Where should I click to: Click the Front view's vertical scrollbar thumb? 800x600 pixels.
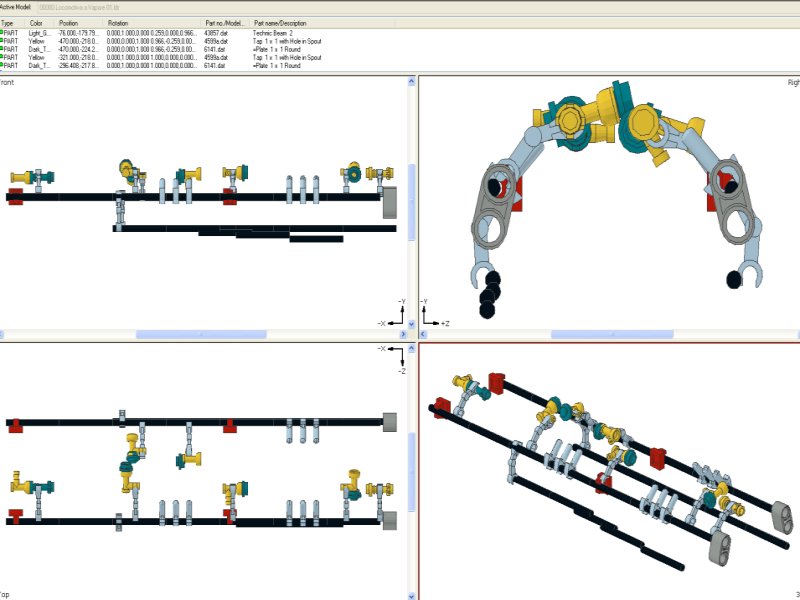coord(412,202)
